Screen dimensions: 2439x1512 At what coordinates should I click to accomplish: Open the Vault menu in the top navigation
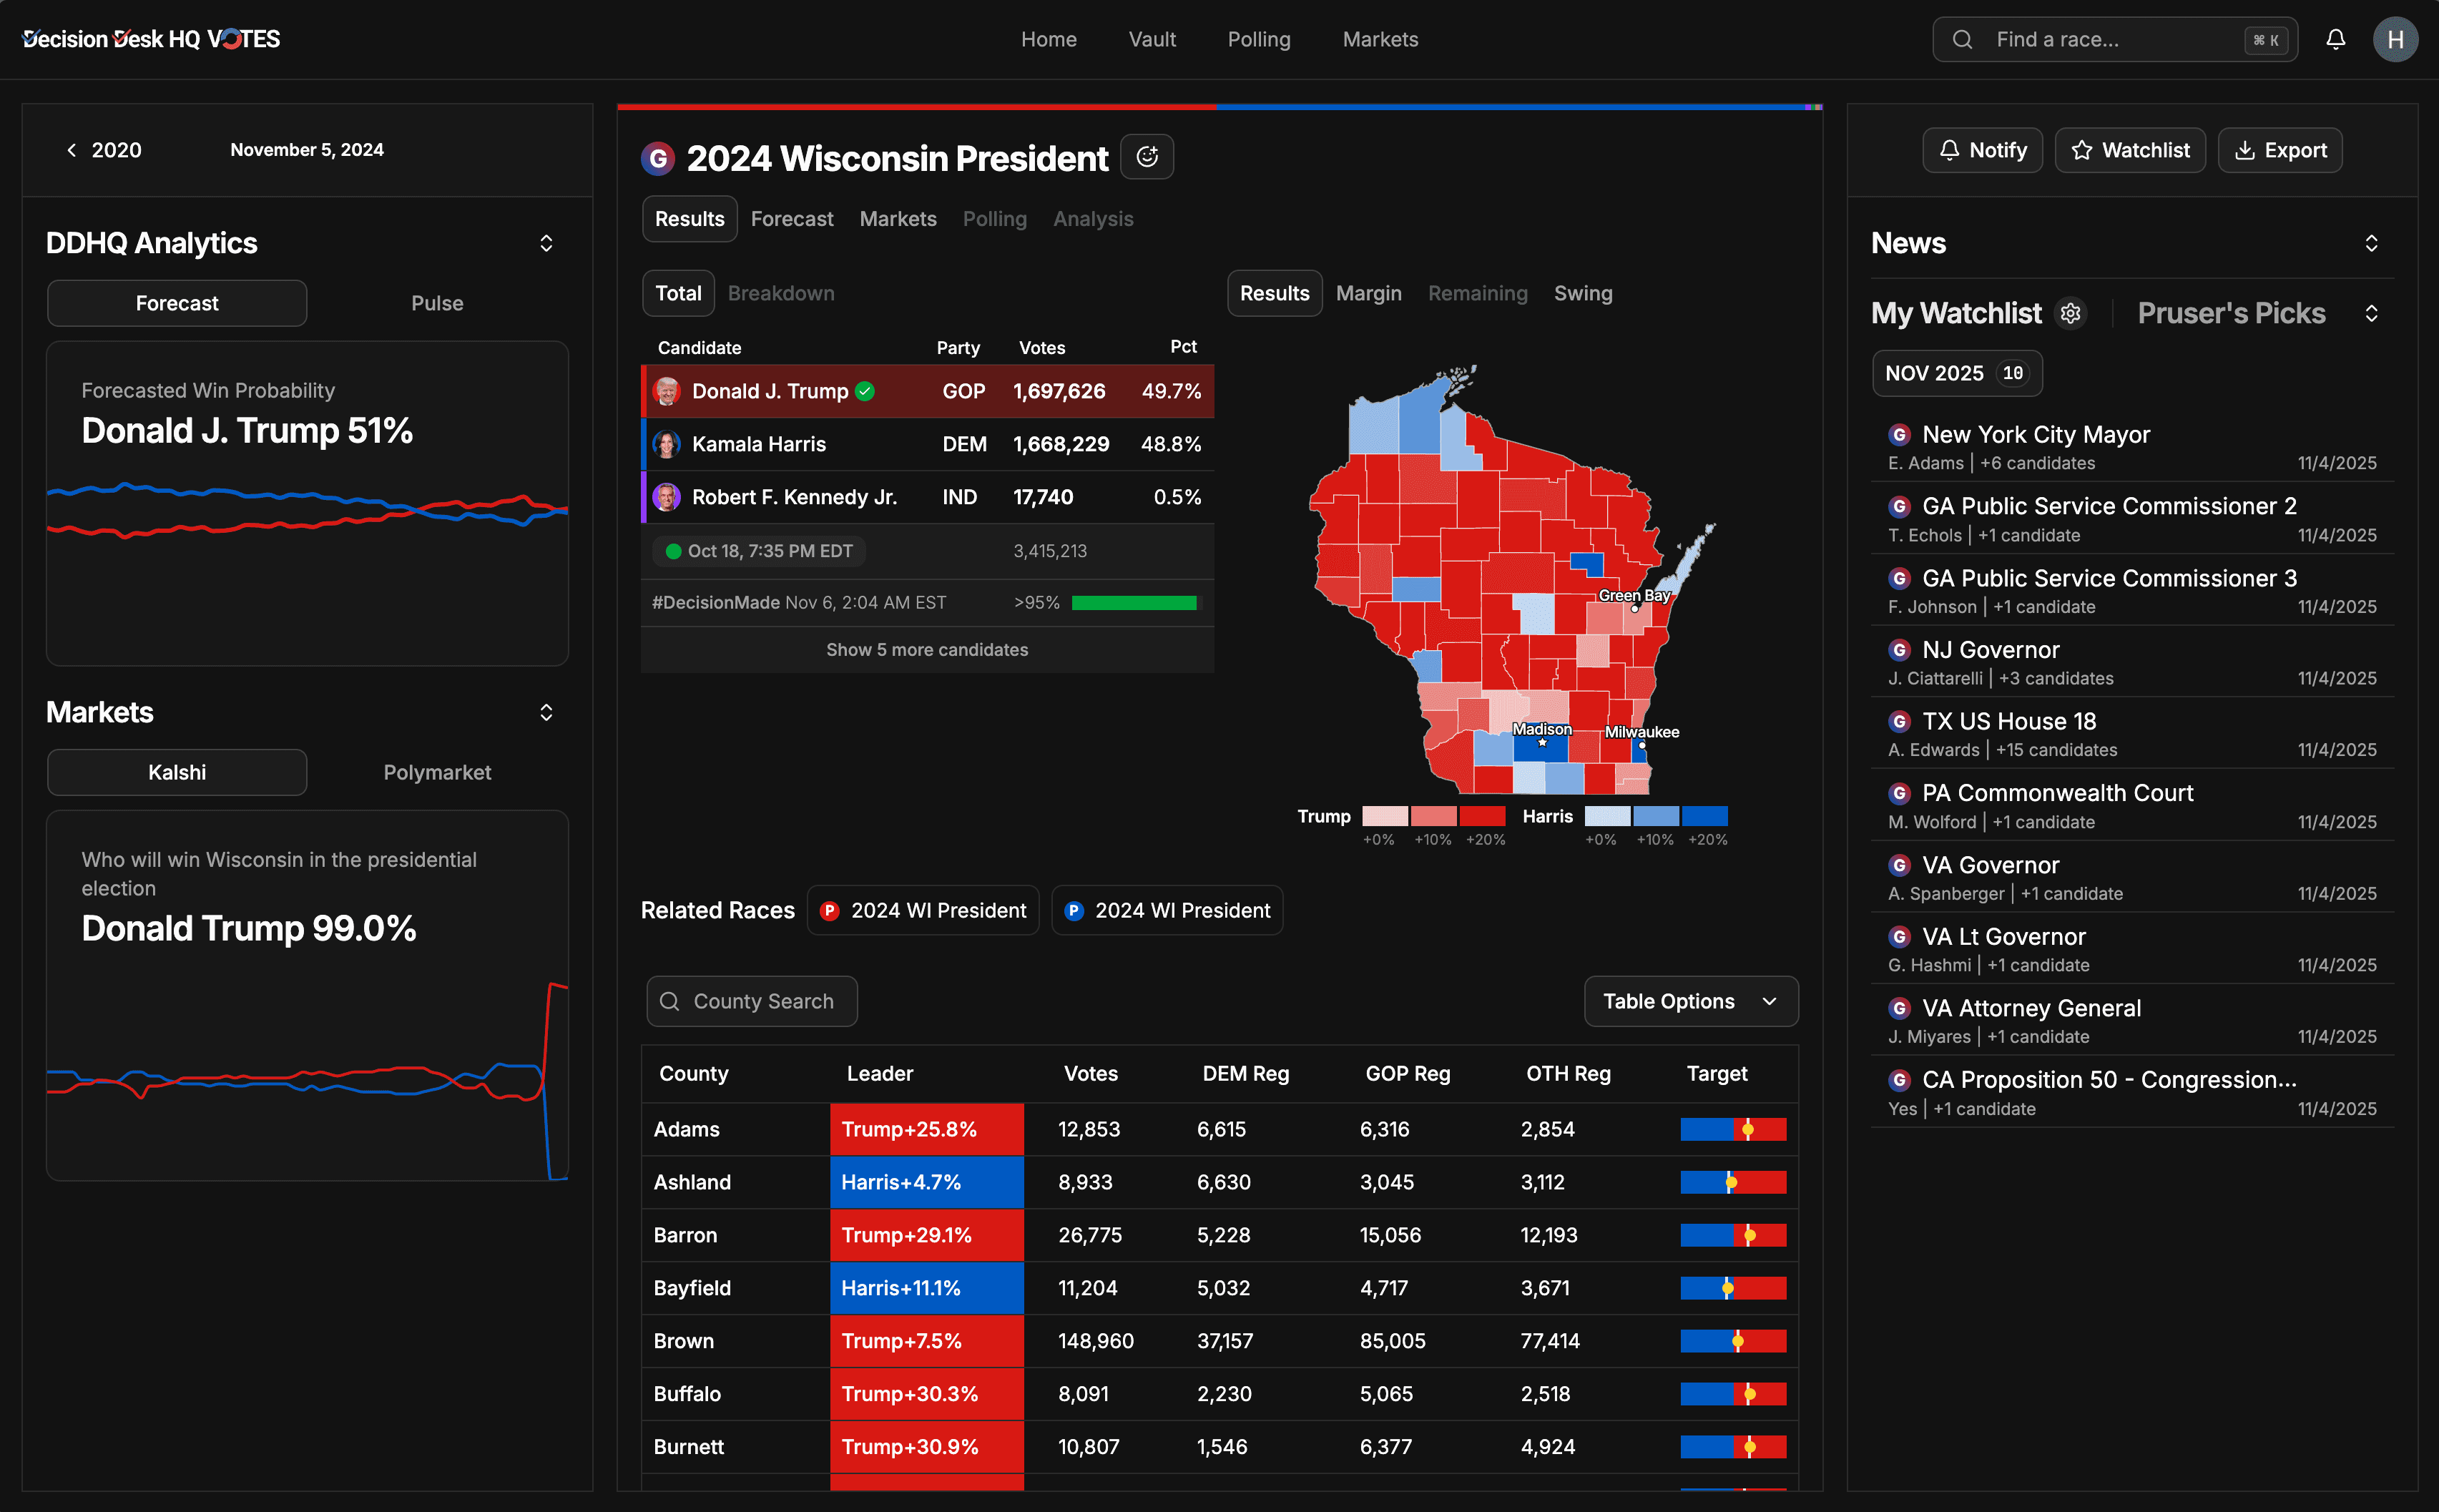point(1152,39)
